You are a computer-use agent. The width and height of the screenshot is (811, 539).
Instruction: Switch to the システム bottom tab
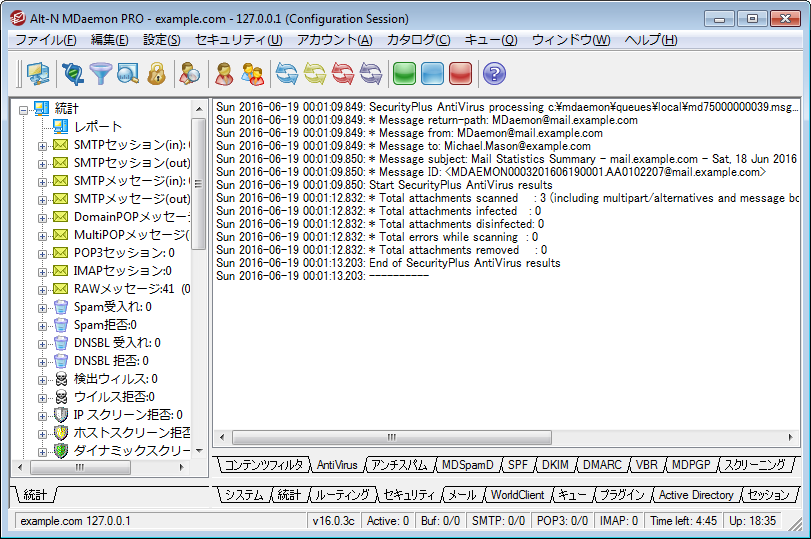click(x=244, y=495)
